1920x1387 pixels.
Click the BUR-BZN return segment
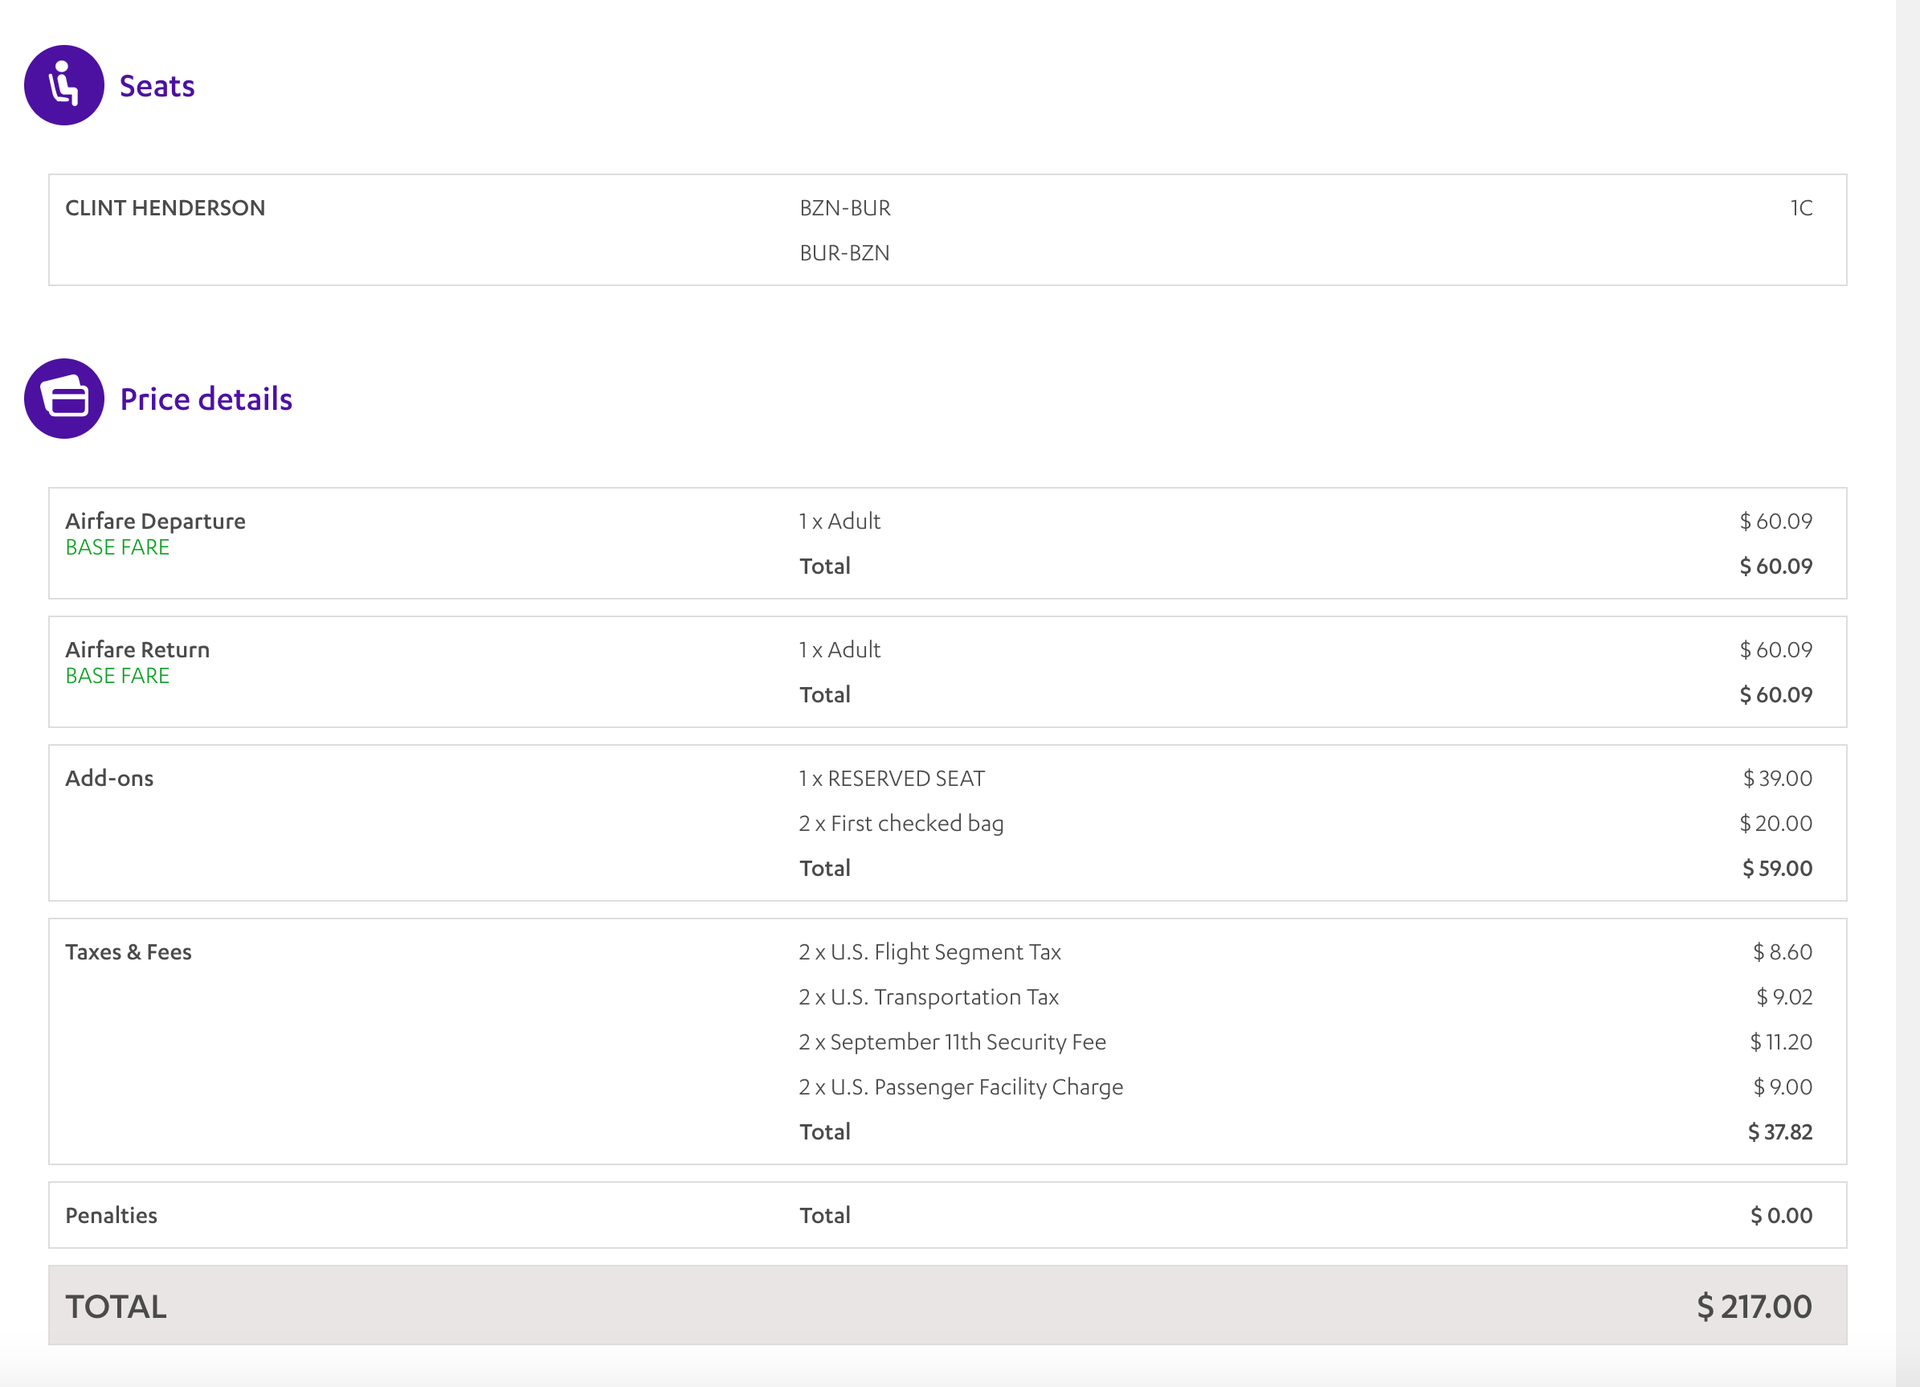click(x=845, y=253)
